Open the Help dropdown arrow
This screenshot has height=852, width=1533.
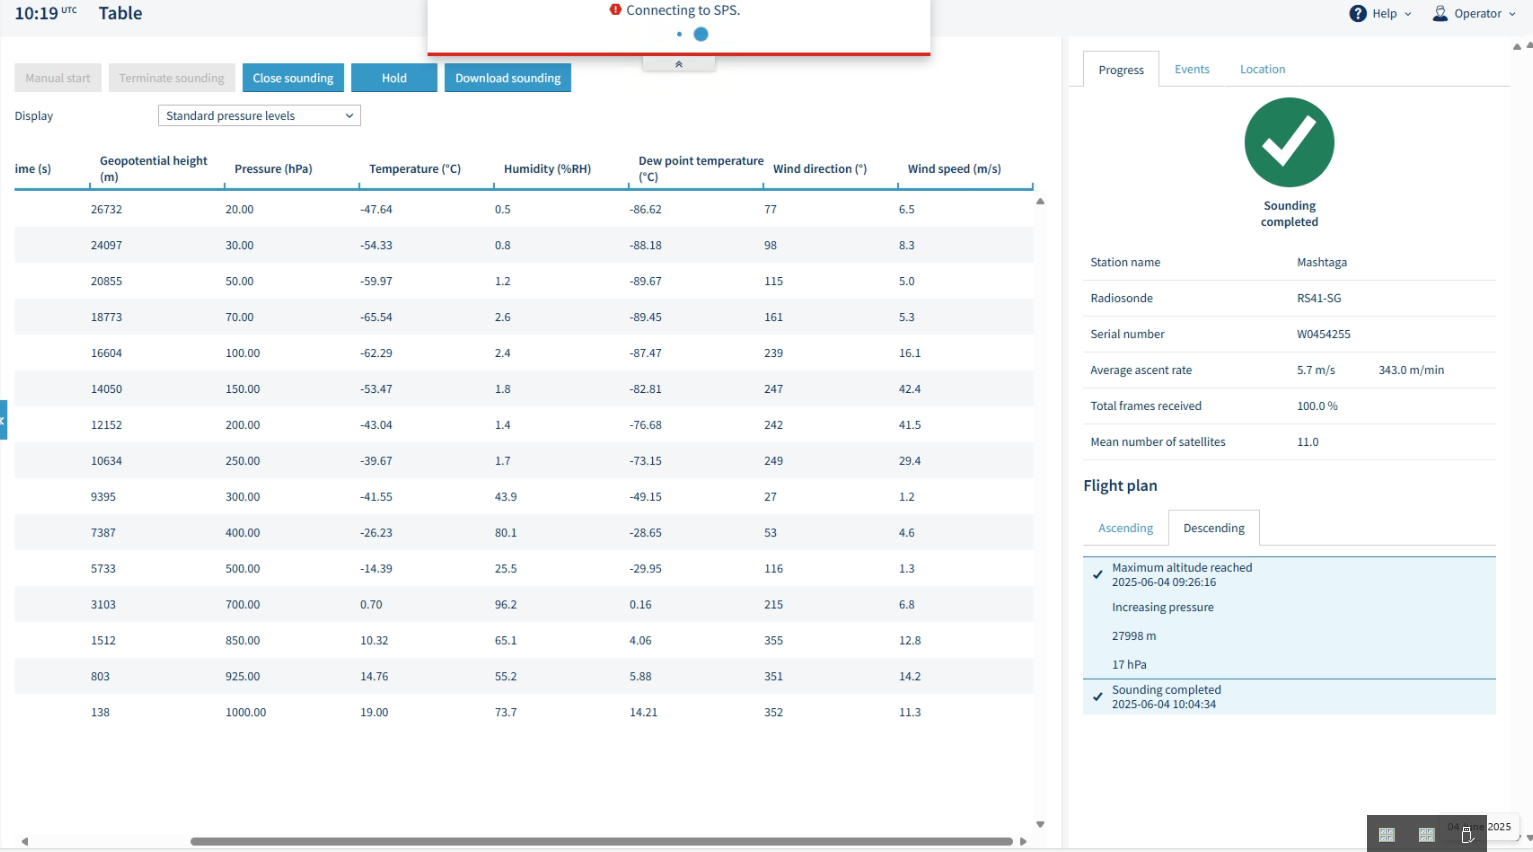point(1408,14)
